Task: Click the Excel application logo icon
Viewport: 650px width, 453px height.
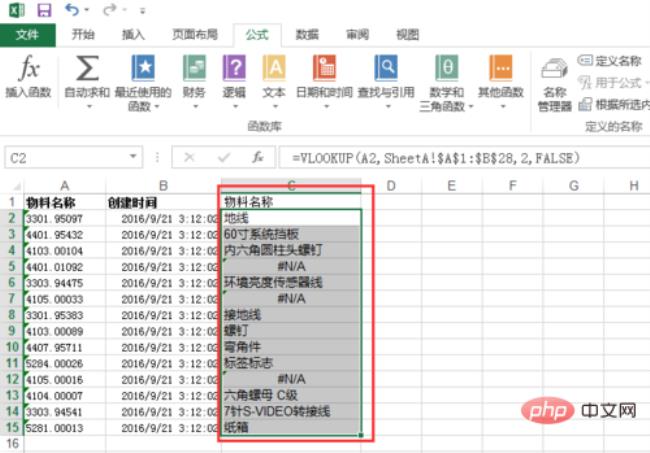Action: (17, 10)
